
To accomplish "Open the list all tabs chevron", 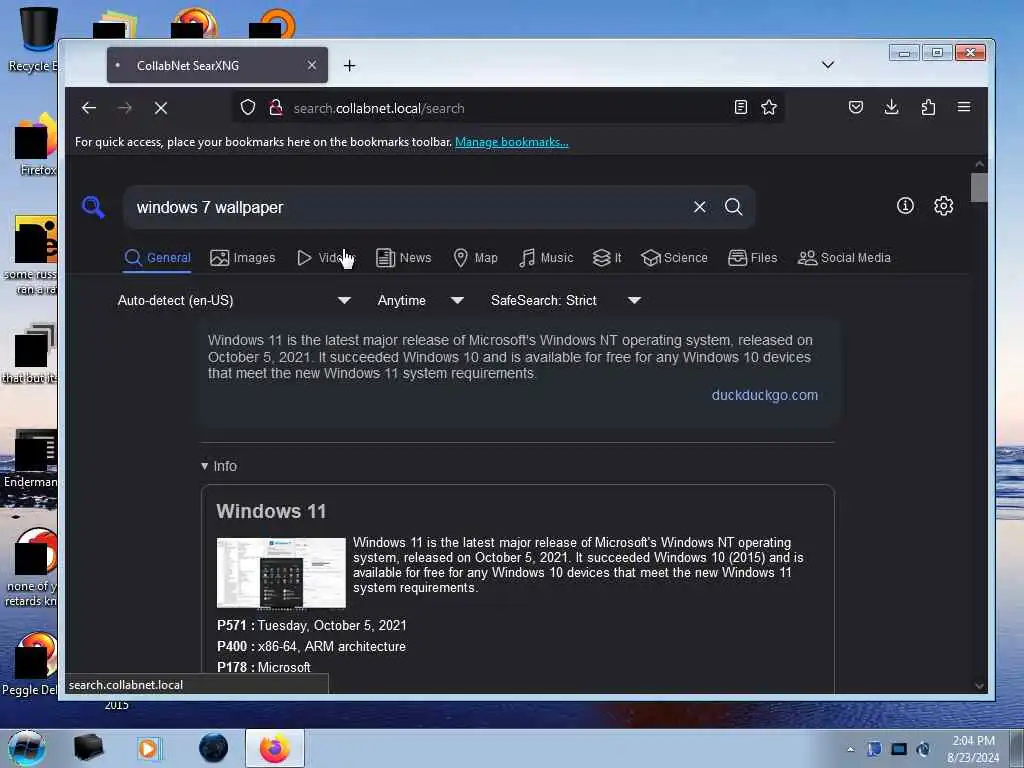I will click(827, 65).
